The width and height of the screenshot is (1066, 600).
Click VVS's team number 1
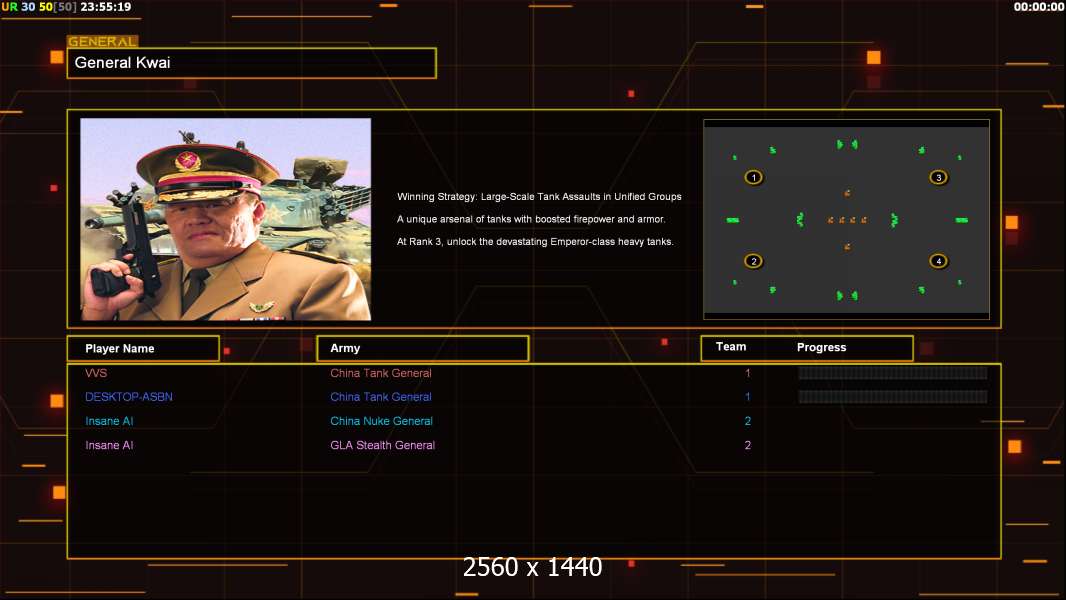tap(748, 373)
